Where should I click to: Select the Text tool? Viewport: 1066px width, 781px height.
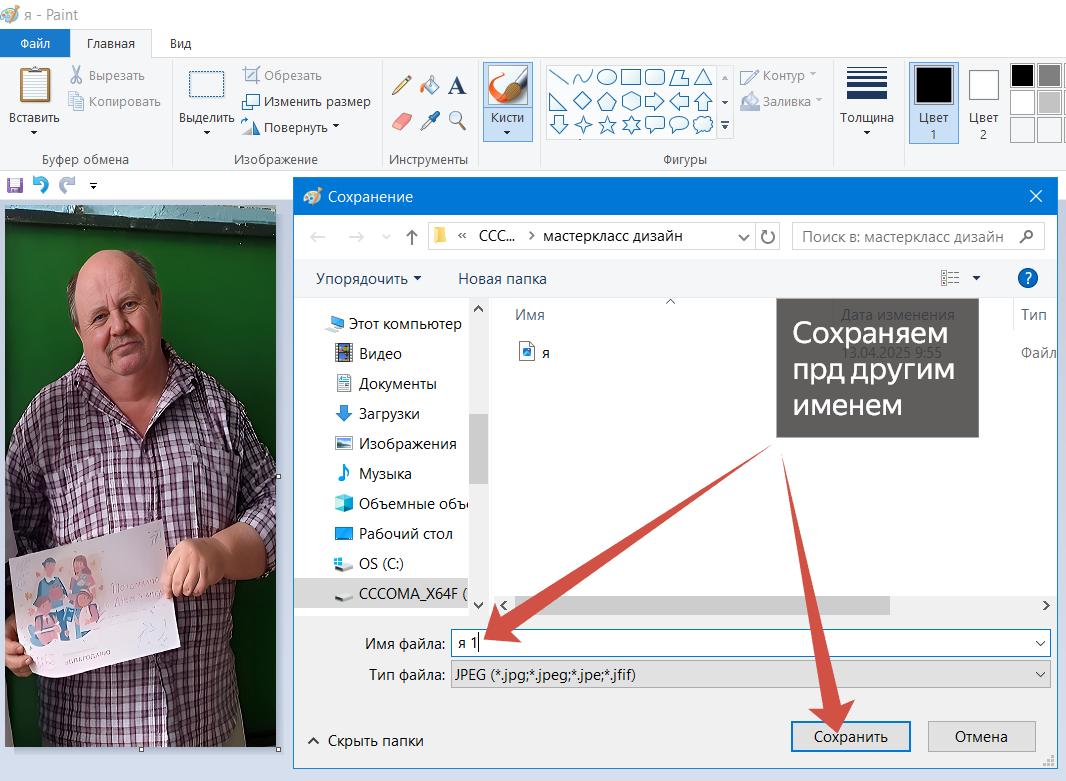point(457,86)
